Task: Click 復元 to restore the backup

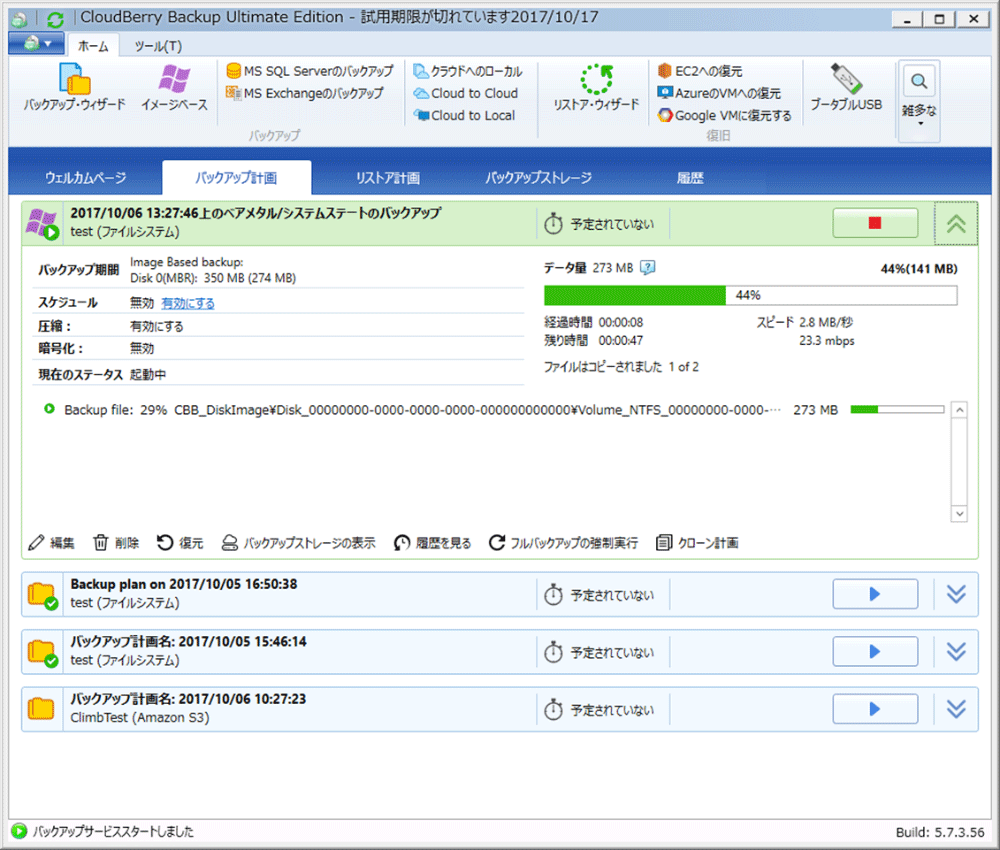Action: tap(180, 543)
